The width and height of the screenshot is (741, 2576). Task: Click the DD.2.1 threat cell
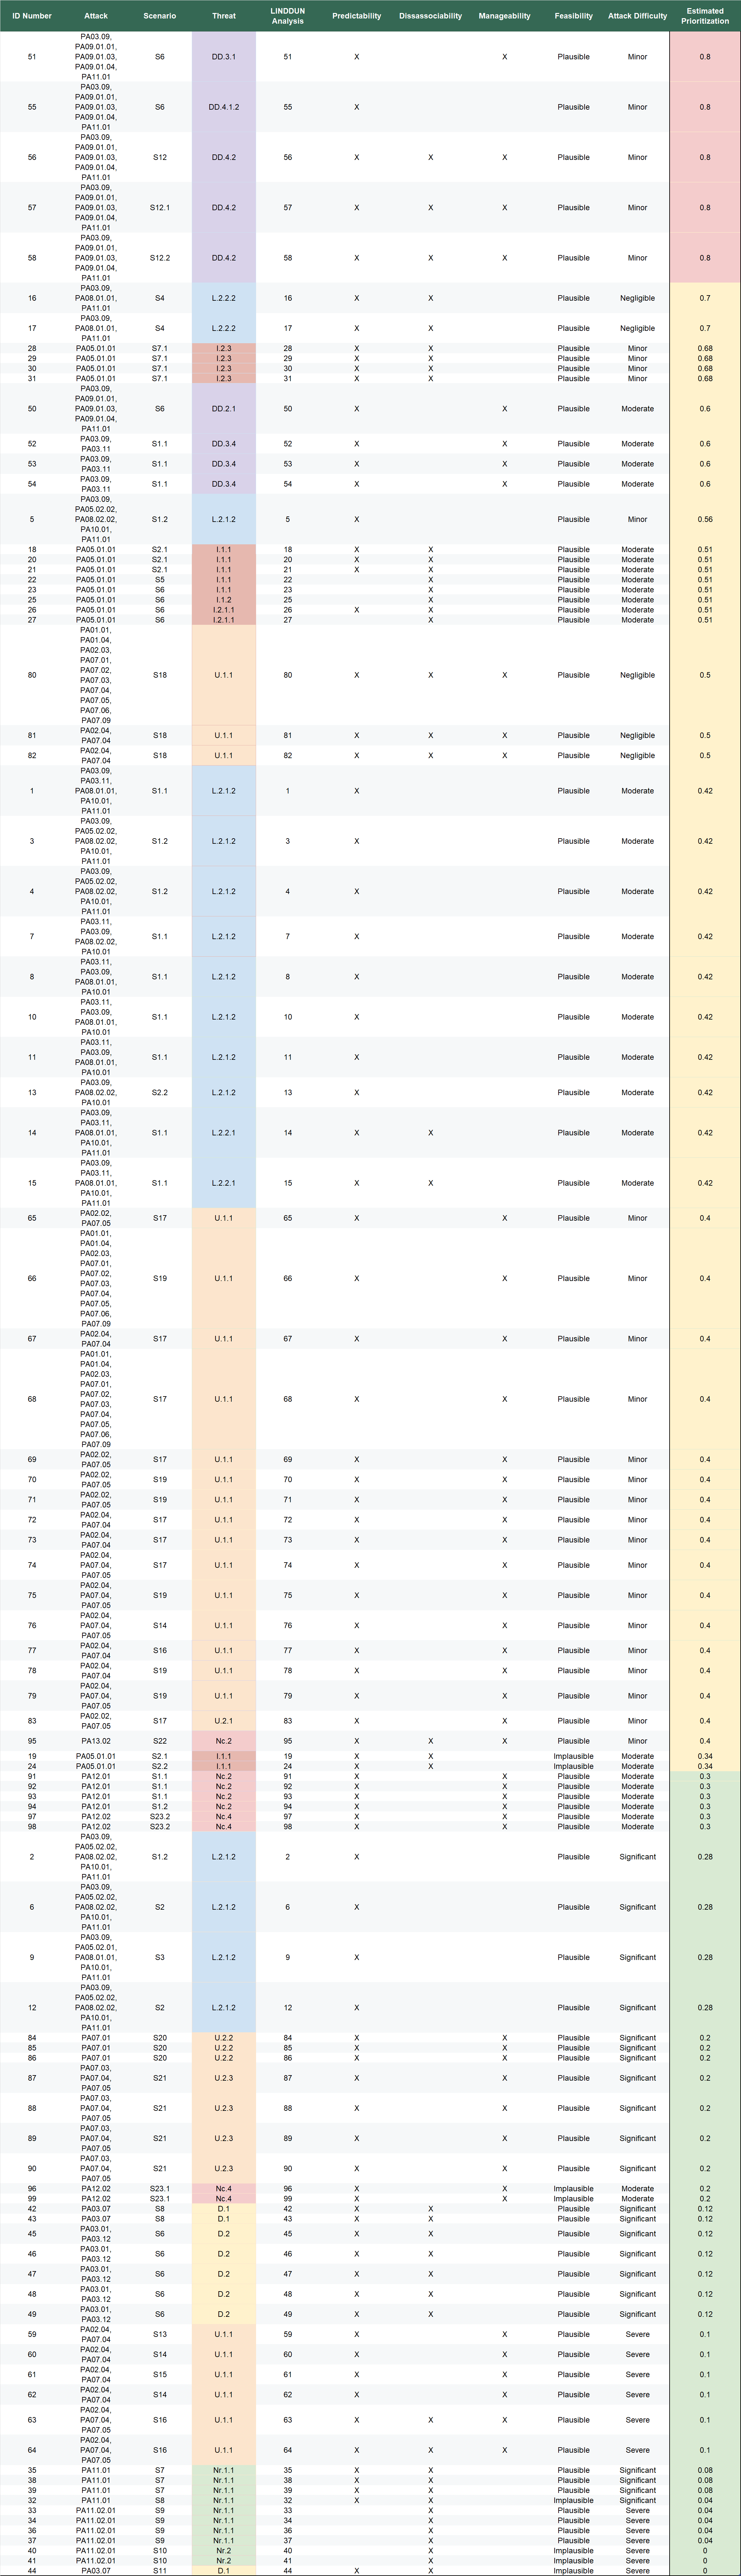point(224,409)
